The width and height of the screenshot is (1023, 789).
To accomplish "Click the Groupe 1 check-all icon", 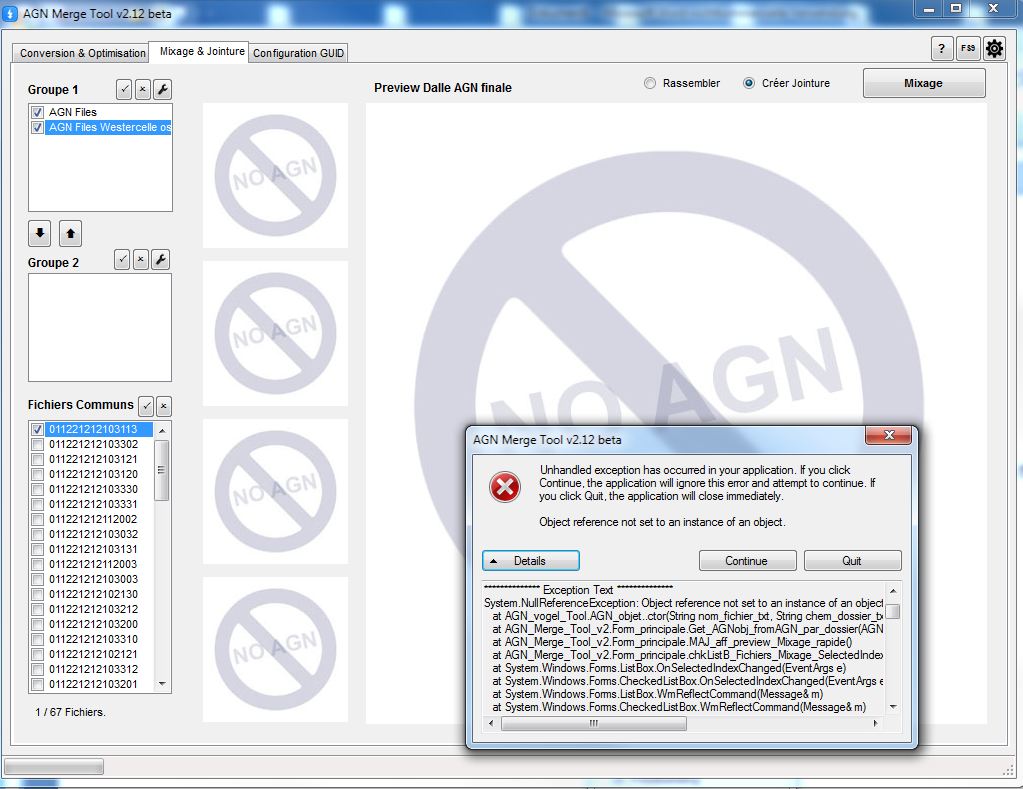I will click(125, 89).
